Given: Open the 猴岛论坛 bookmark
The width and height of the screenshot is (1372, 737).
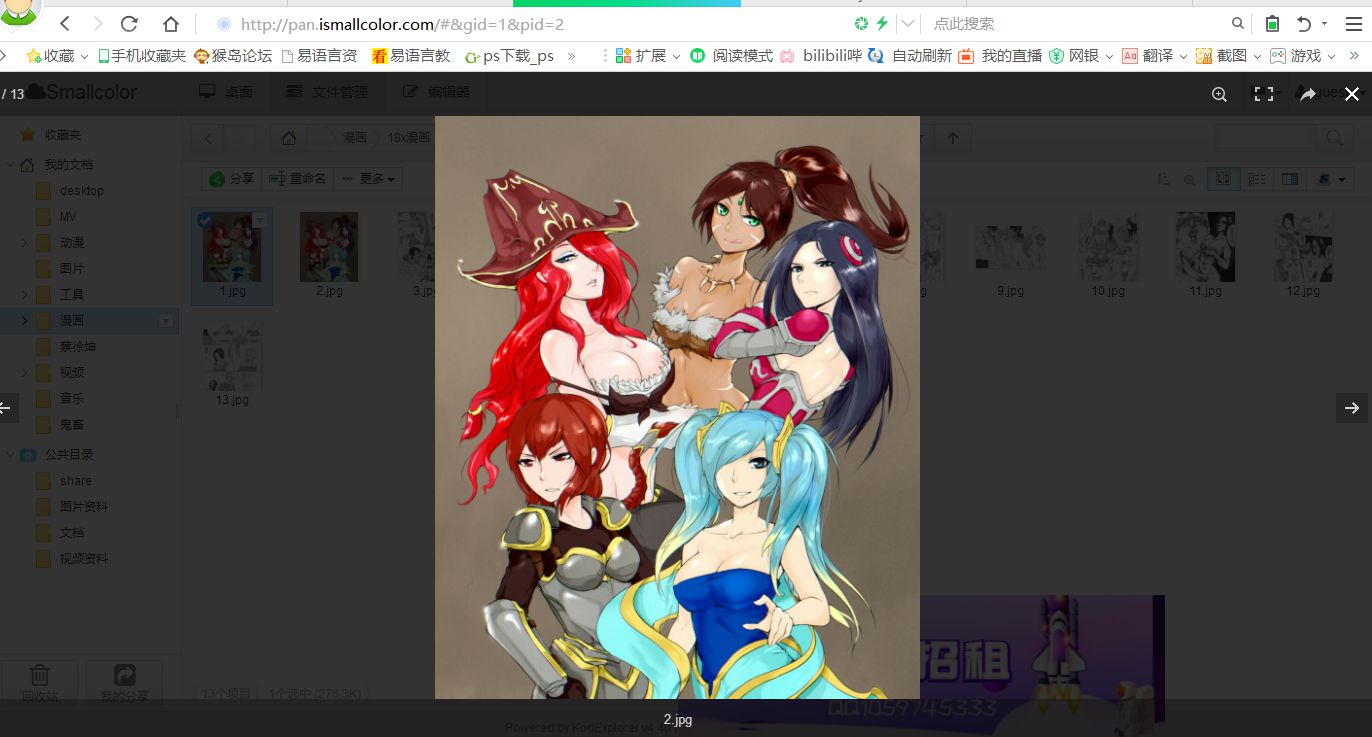Looking at the screenshot, I should [x=233, y=56].
